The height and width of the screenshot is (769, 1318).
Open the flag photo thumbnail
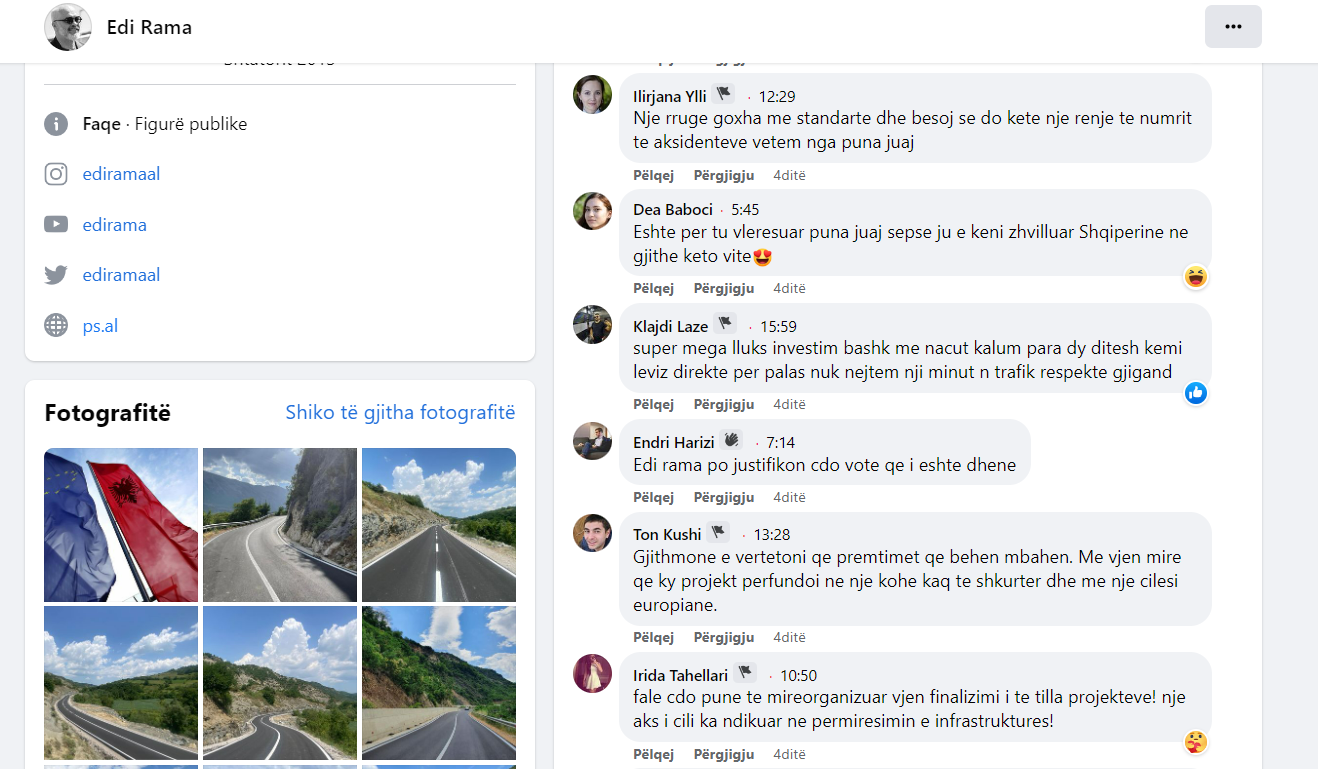(x=121, y=525)
